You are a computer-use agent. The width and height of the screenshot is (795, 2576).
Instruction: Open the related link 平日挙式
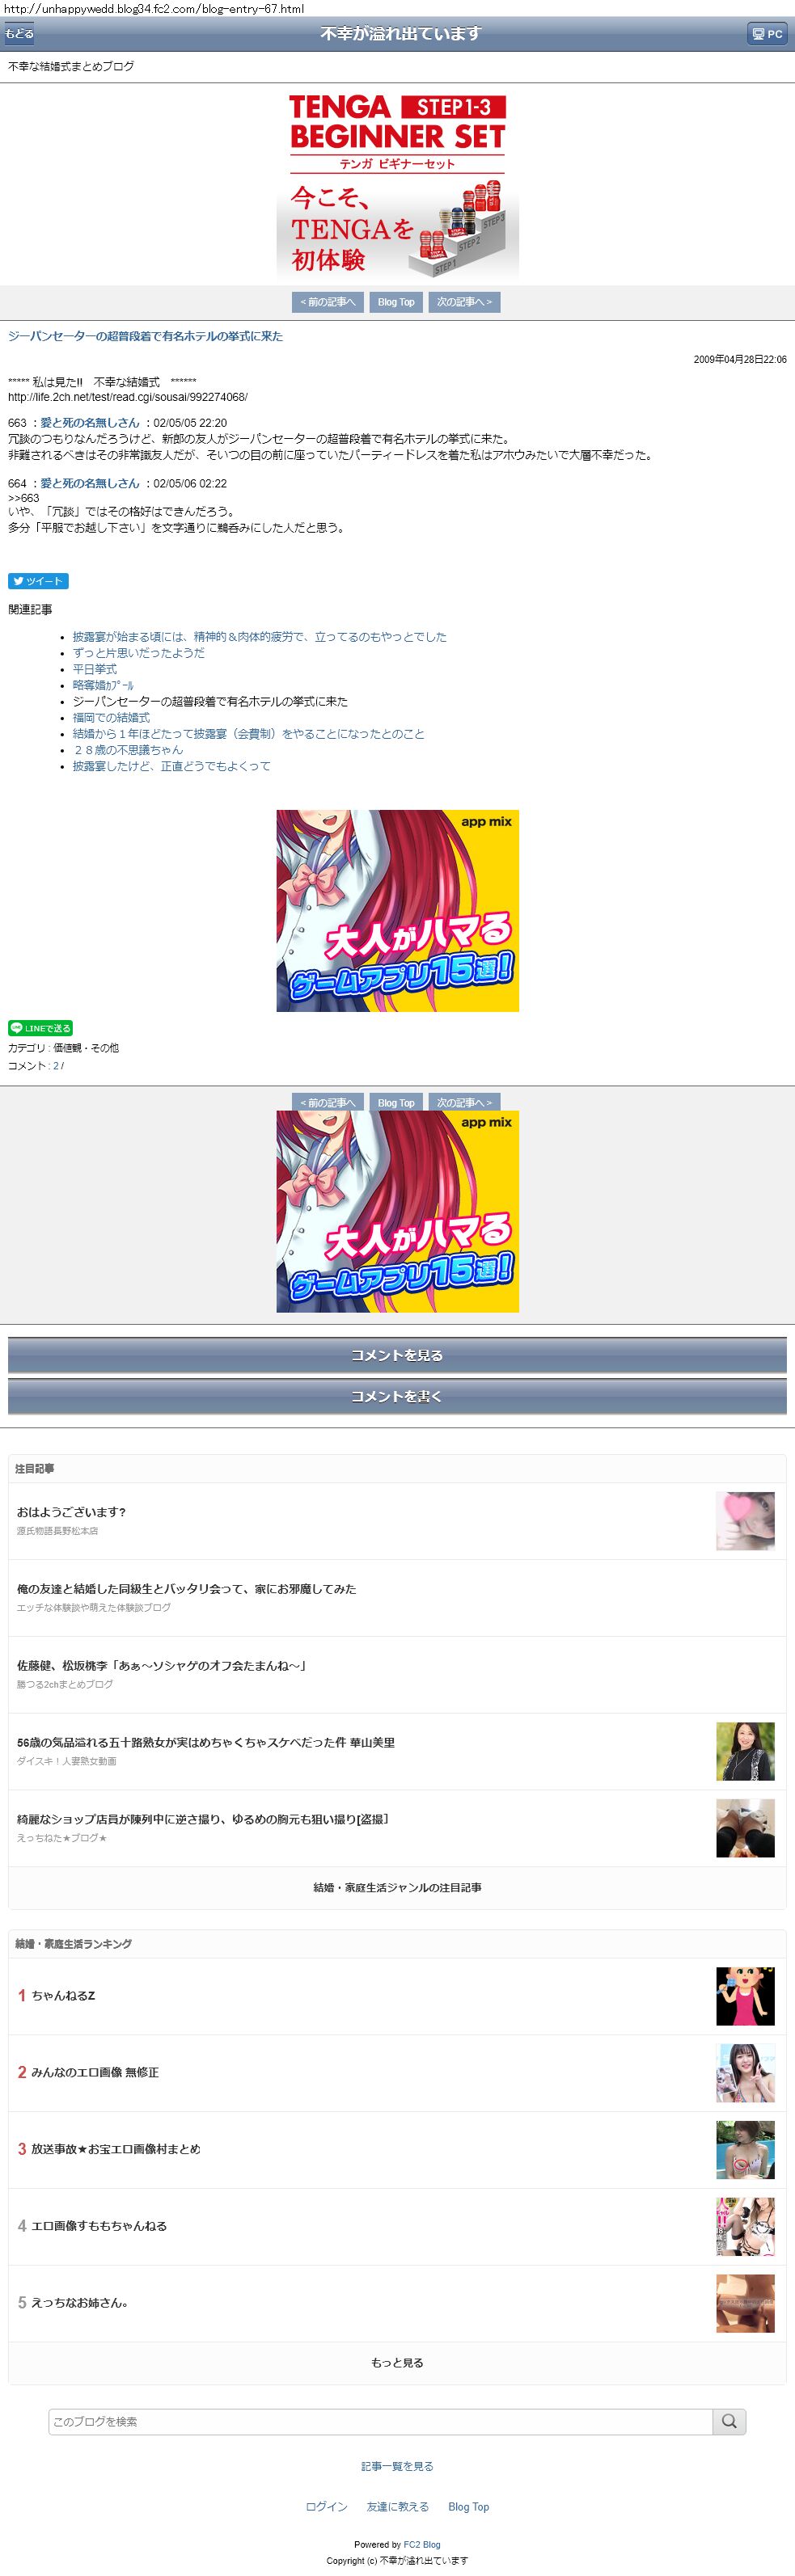click(x=94, y=669)
